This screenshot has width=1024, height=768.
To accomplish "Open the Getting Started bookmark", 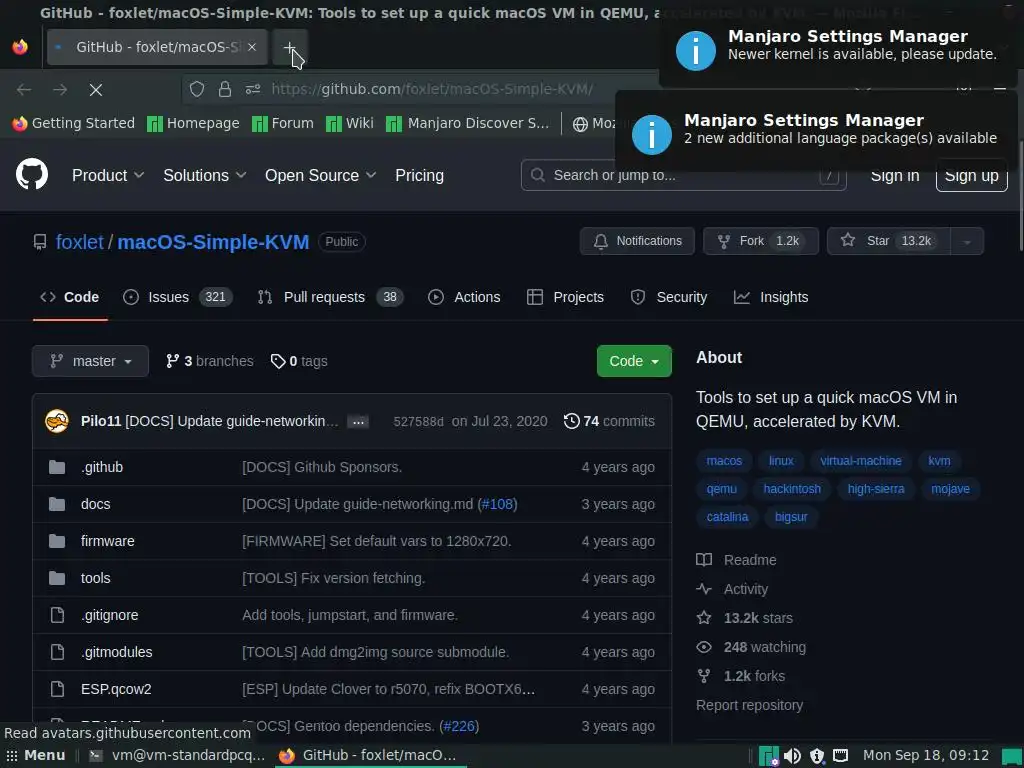I will coord(73,123).
